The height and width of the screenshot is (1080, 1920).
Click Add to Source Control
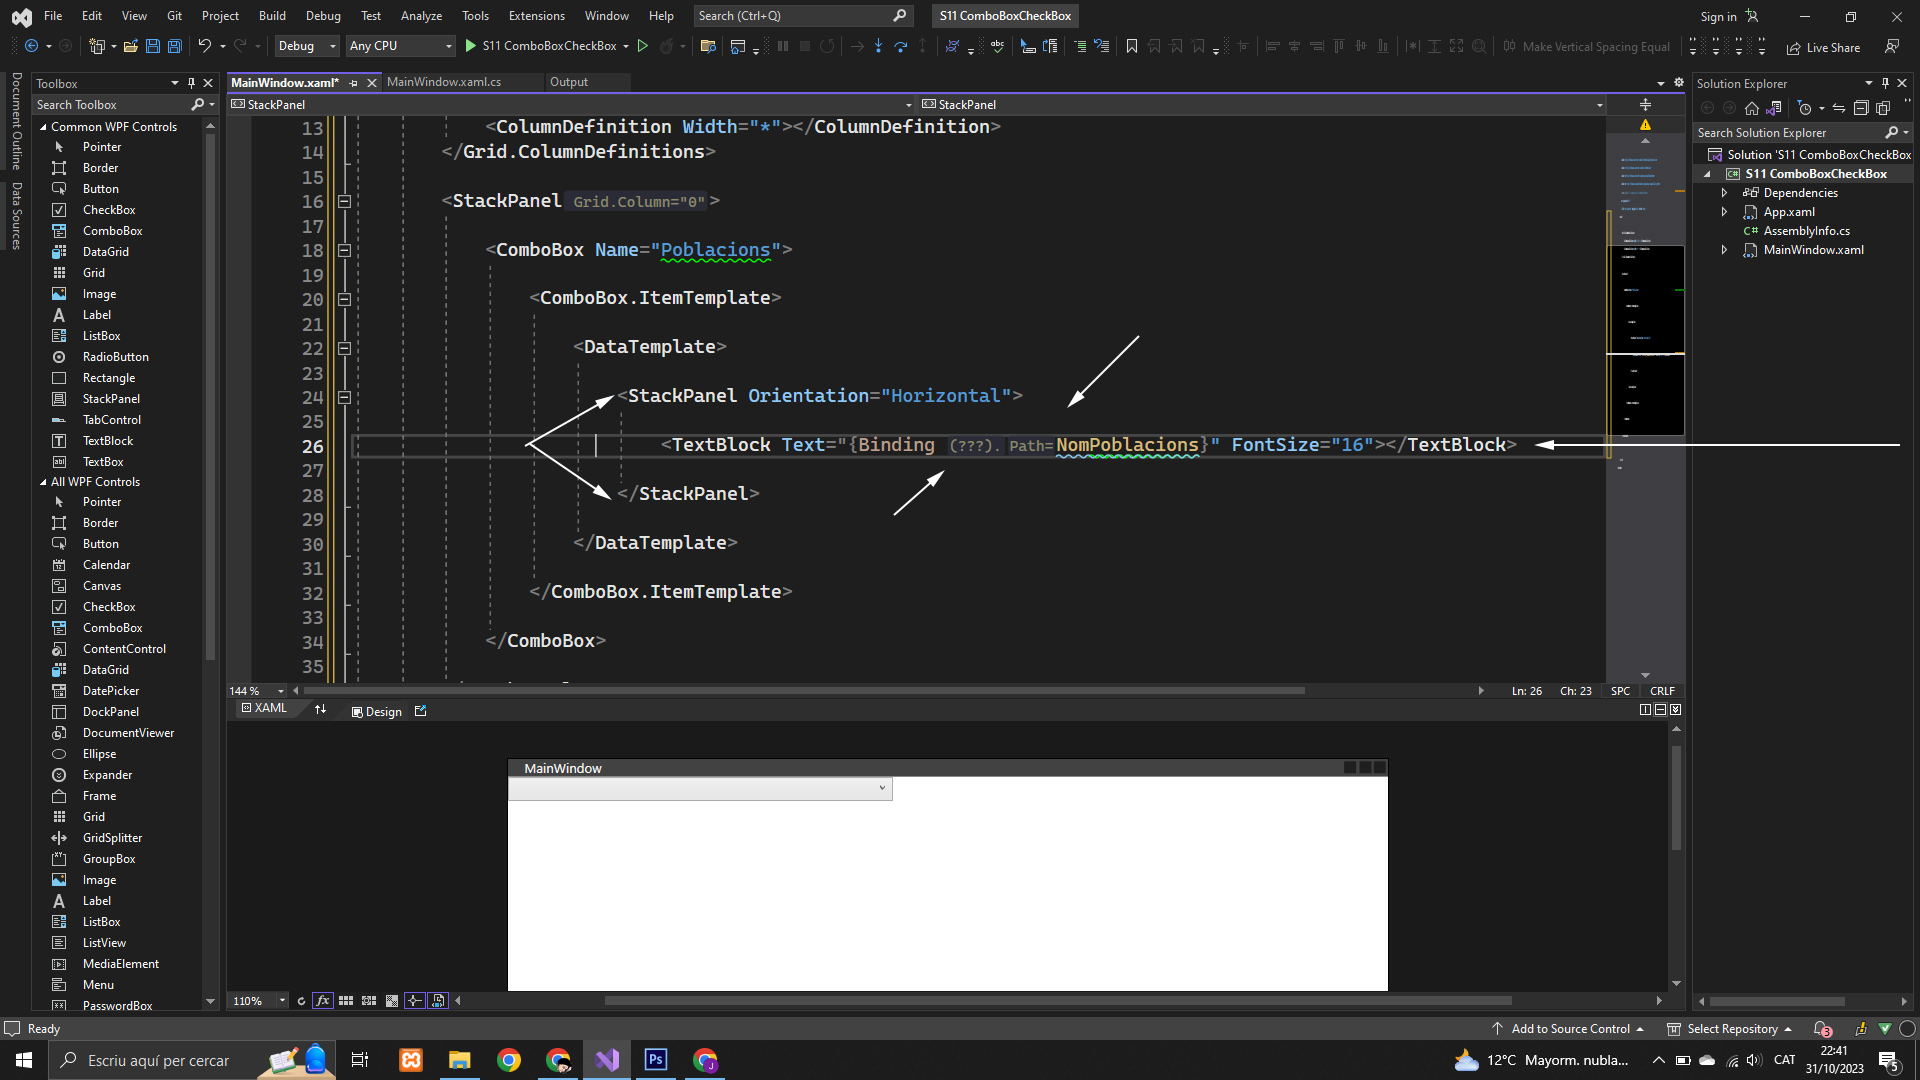click(1569, 1029)
